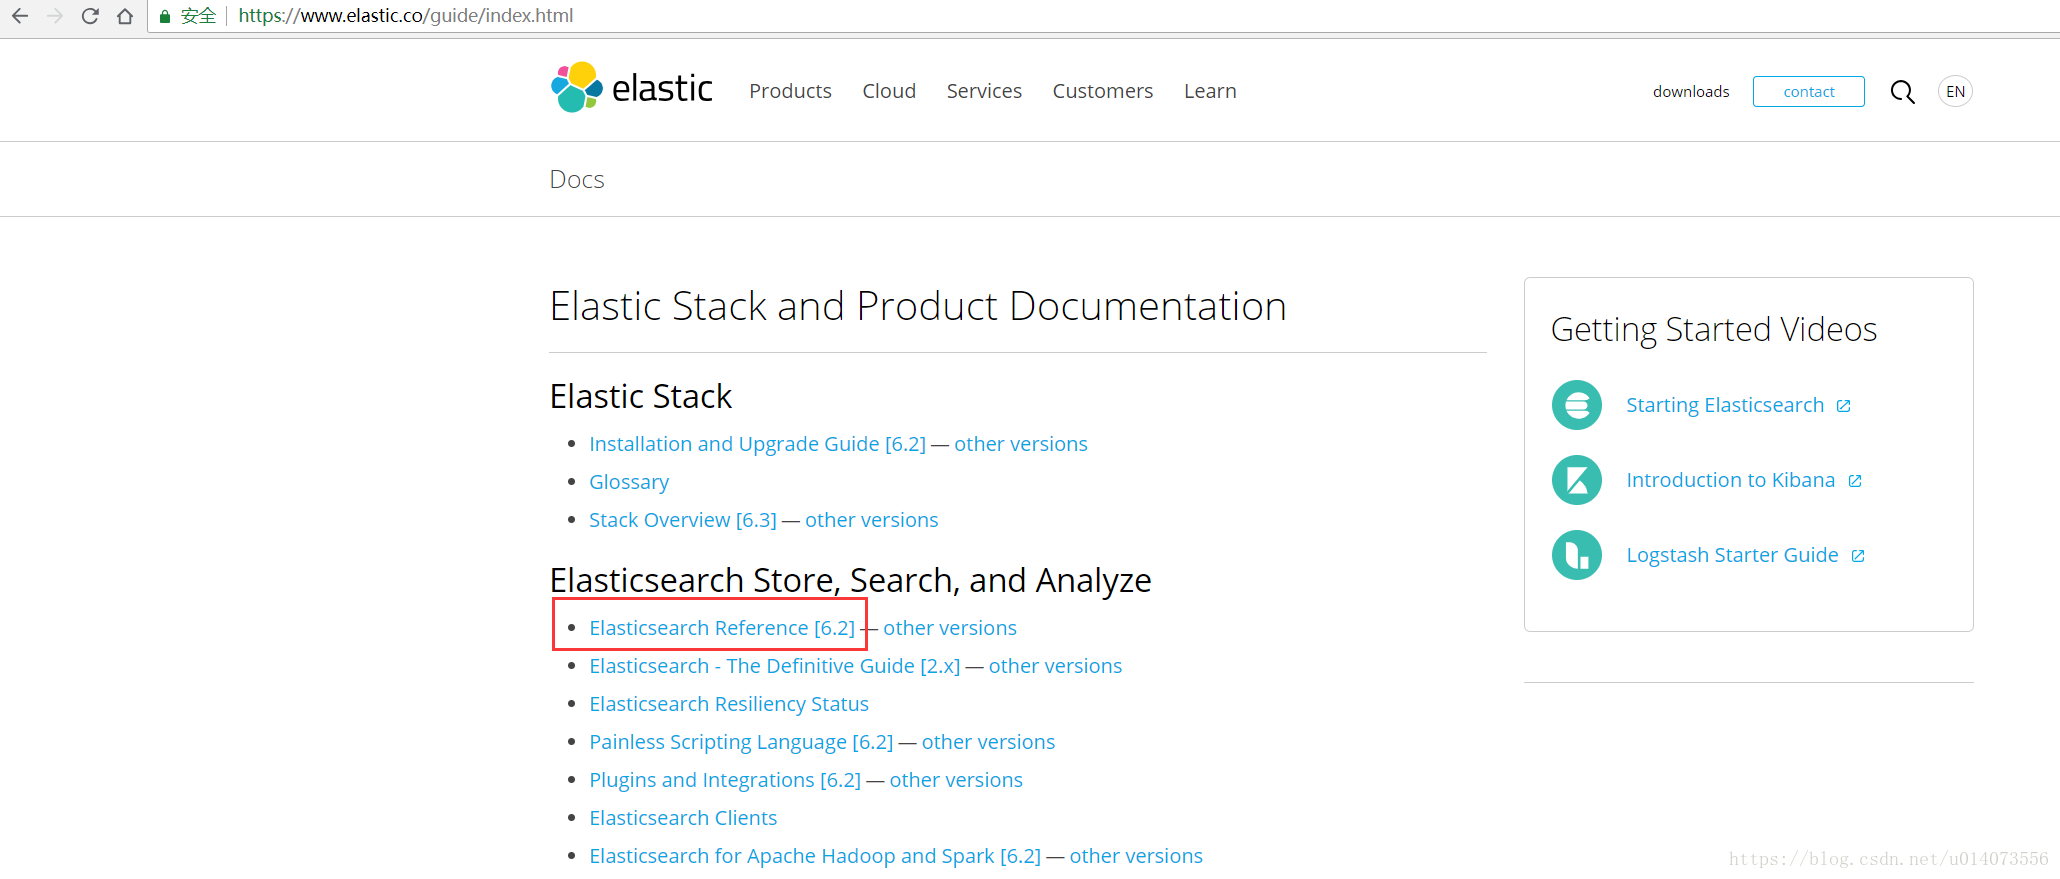This screenshot has height=879, width=2060.
Task: Click external-link icon beside Logstash Starter Guide
Action: [1858, 556]
